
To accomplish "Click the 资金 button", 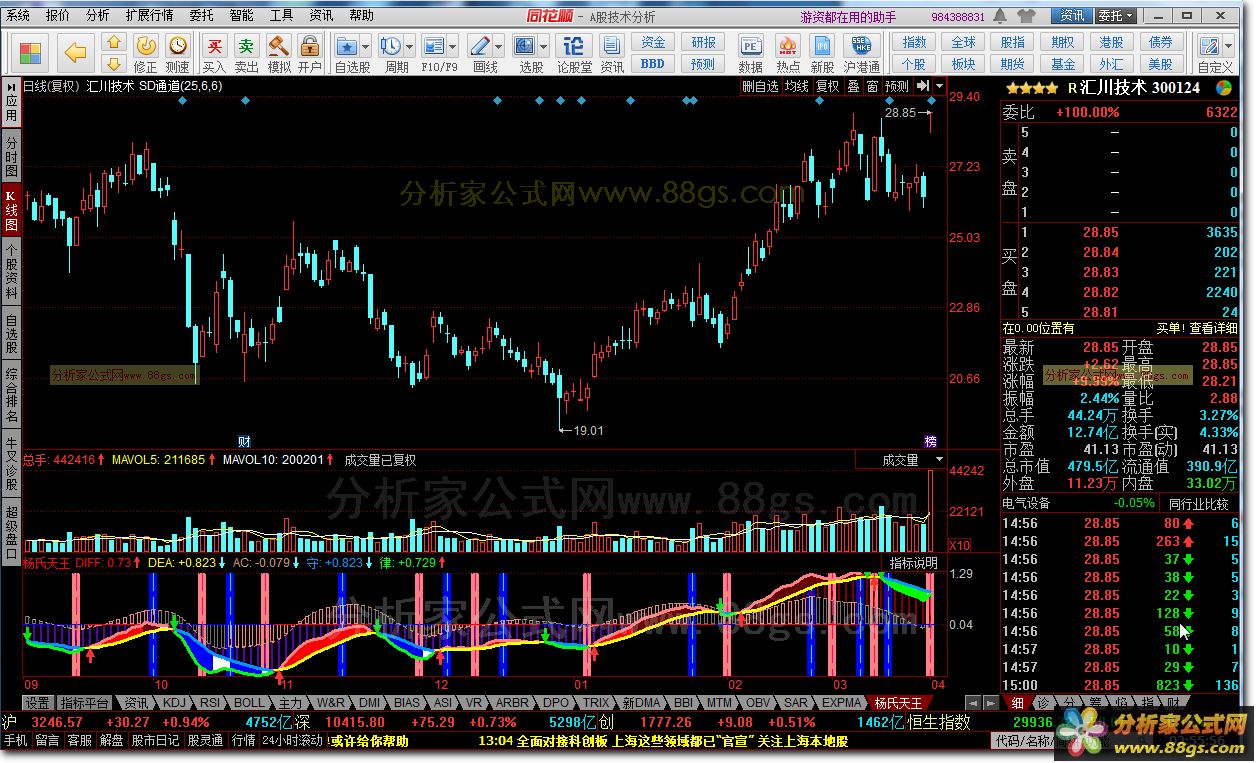I will [652, 42].
